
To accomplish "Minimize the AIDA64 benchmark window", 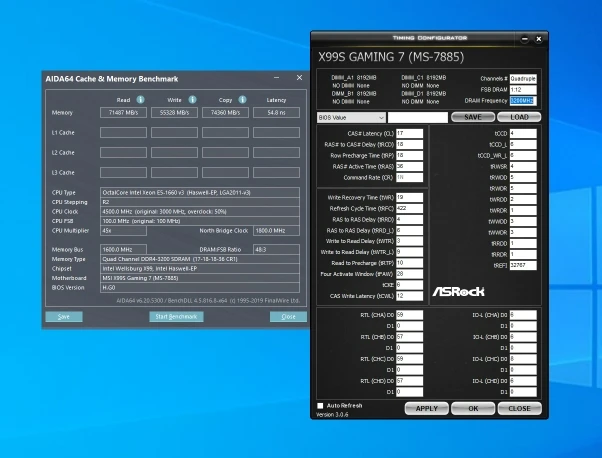I will [276, 78].
